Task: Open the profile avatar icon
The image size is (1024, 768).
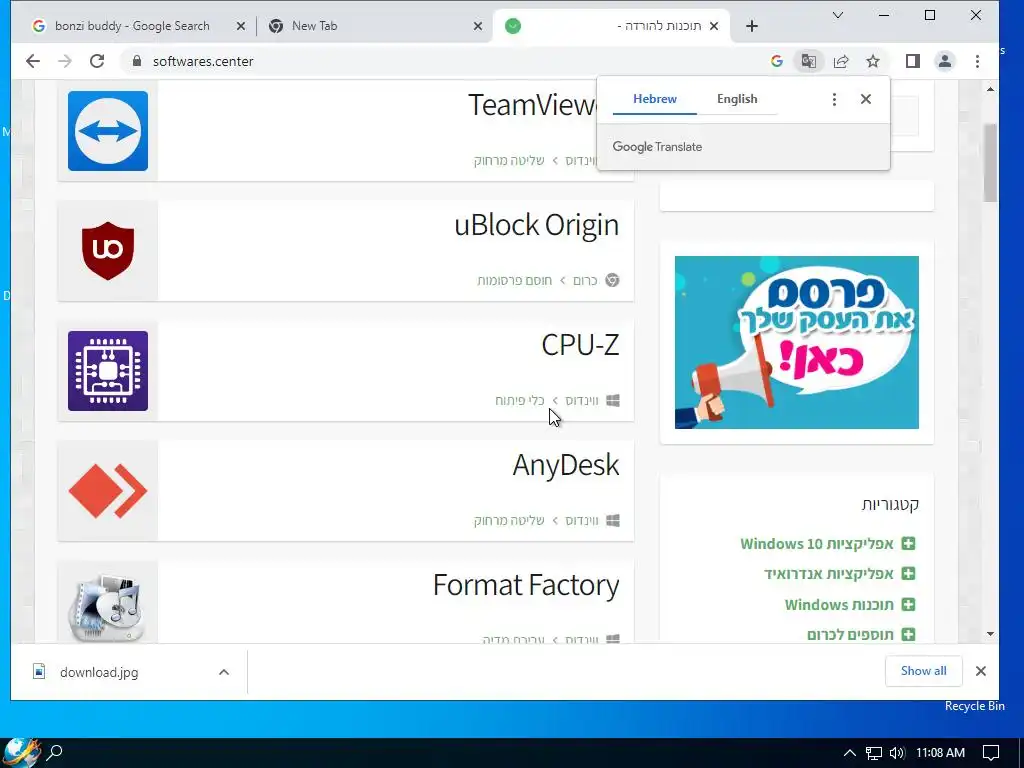Action: (x=944, y=61)
